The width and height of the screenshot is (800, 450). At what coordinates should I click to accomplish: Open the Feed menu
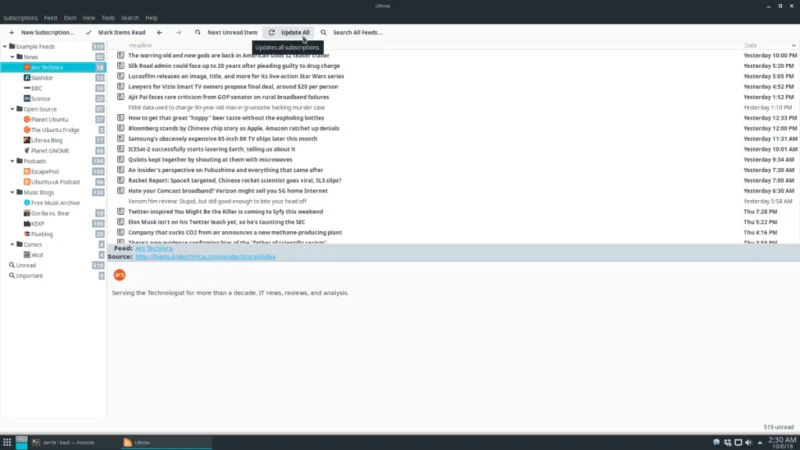coord(51,18)
